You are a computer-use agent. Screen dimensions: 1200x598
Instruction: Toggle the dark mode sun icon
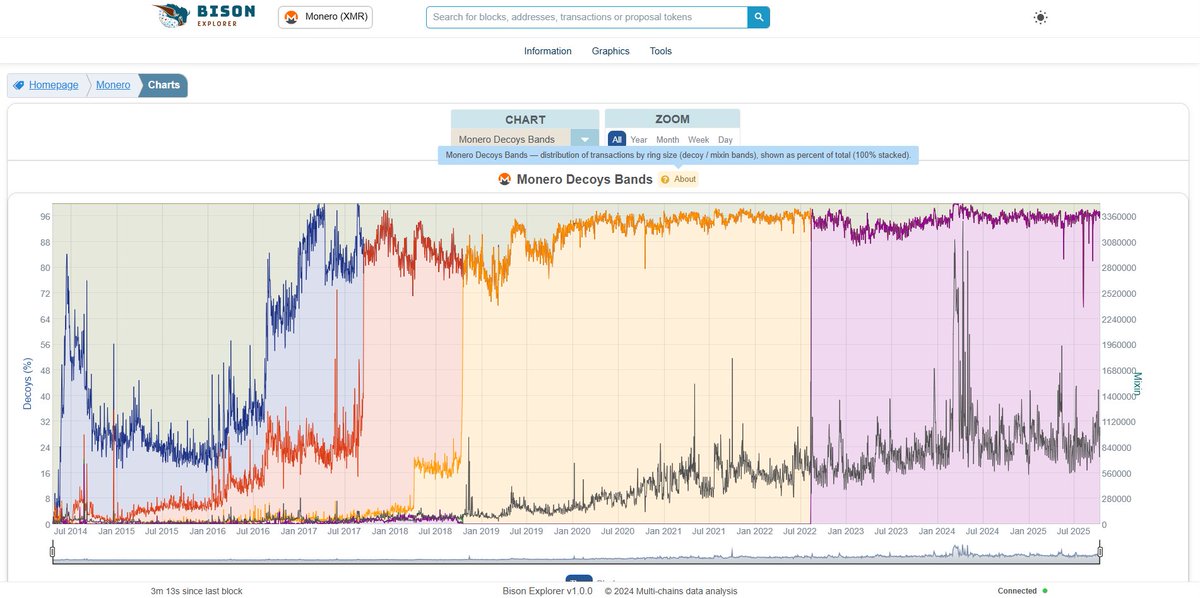pos(1041,17)
